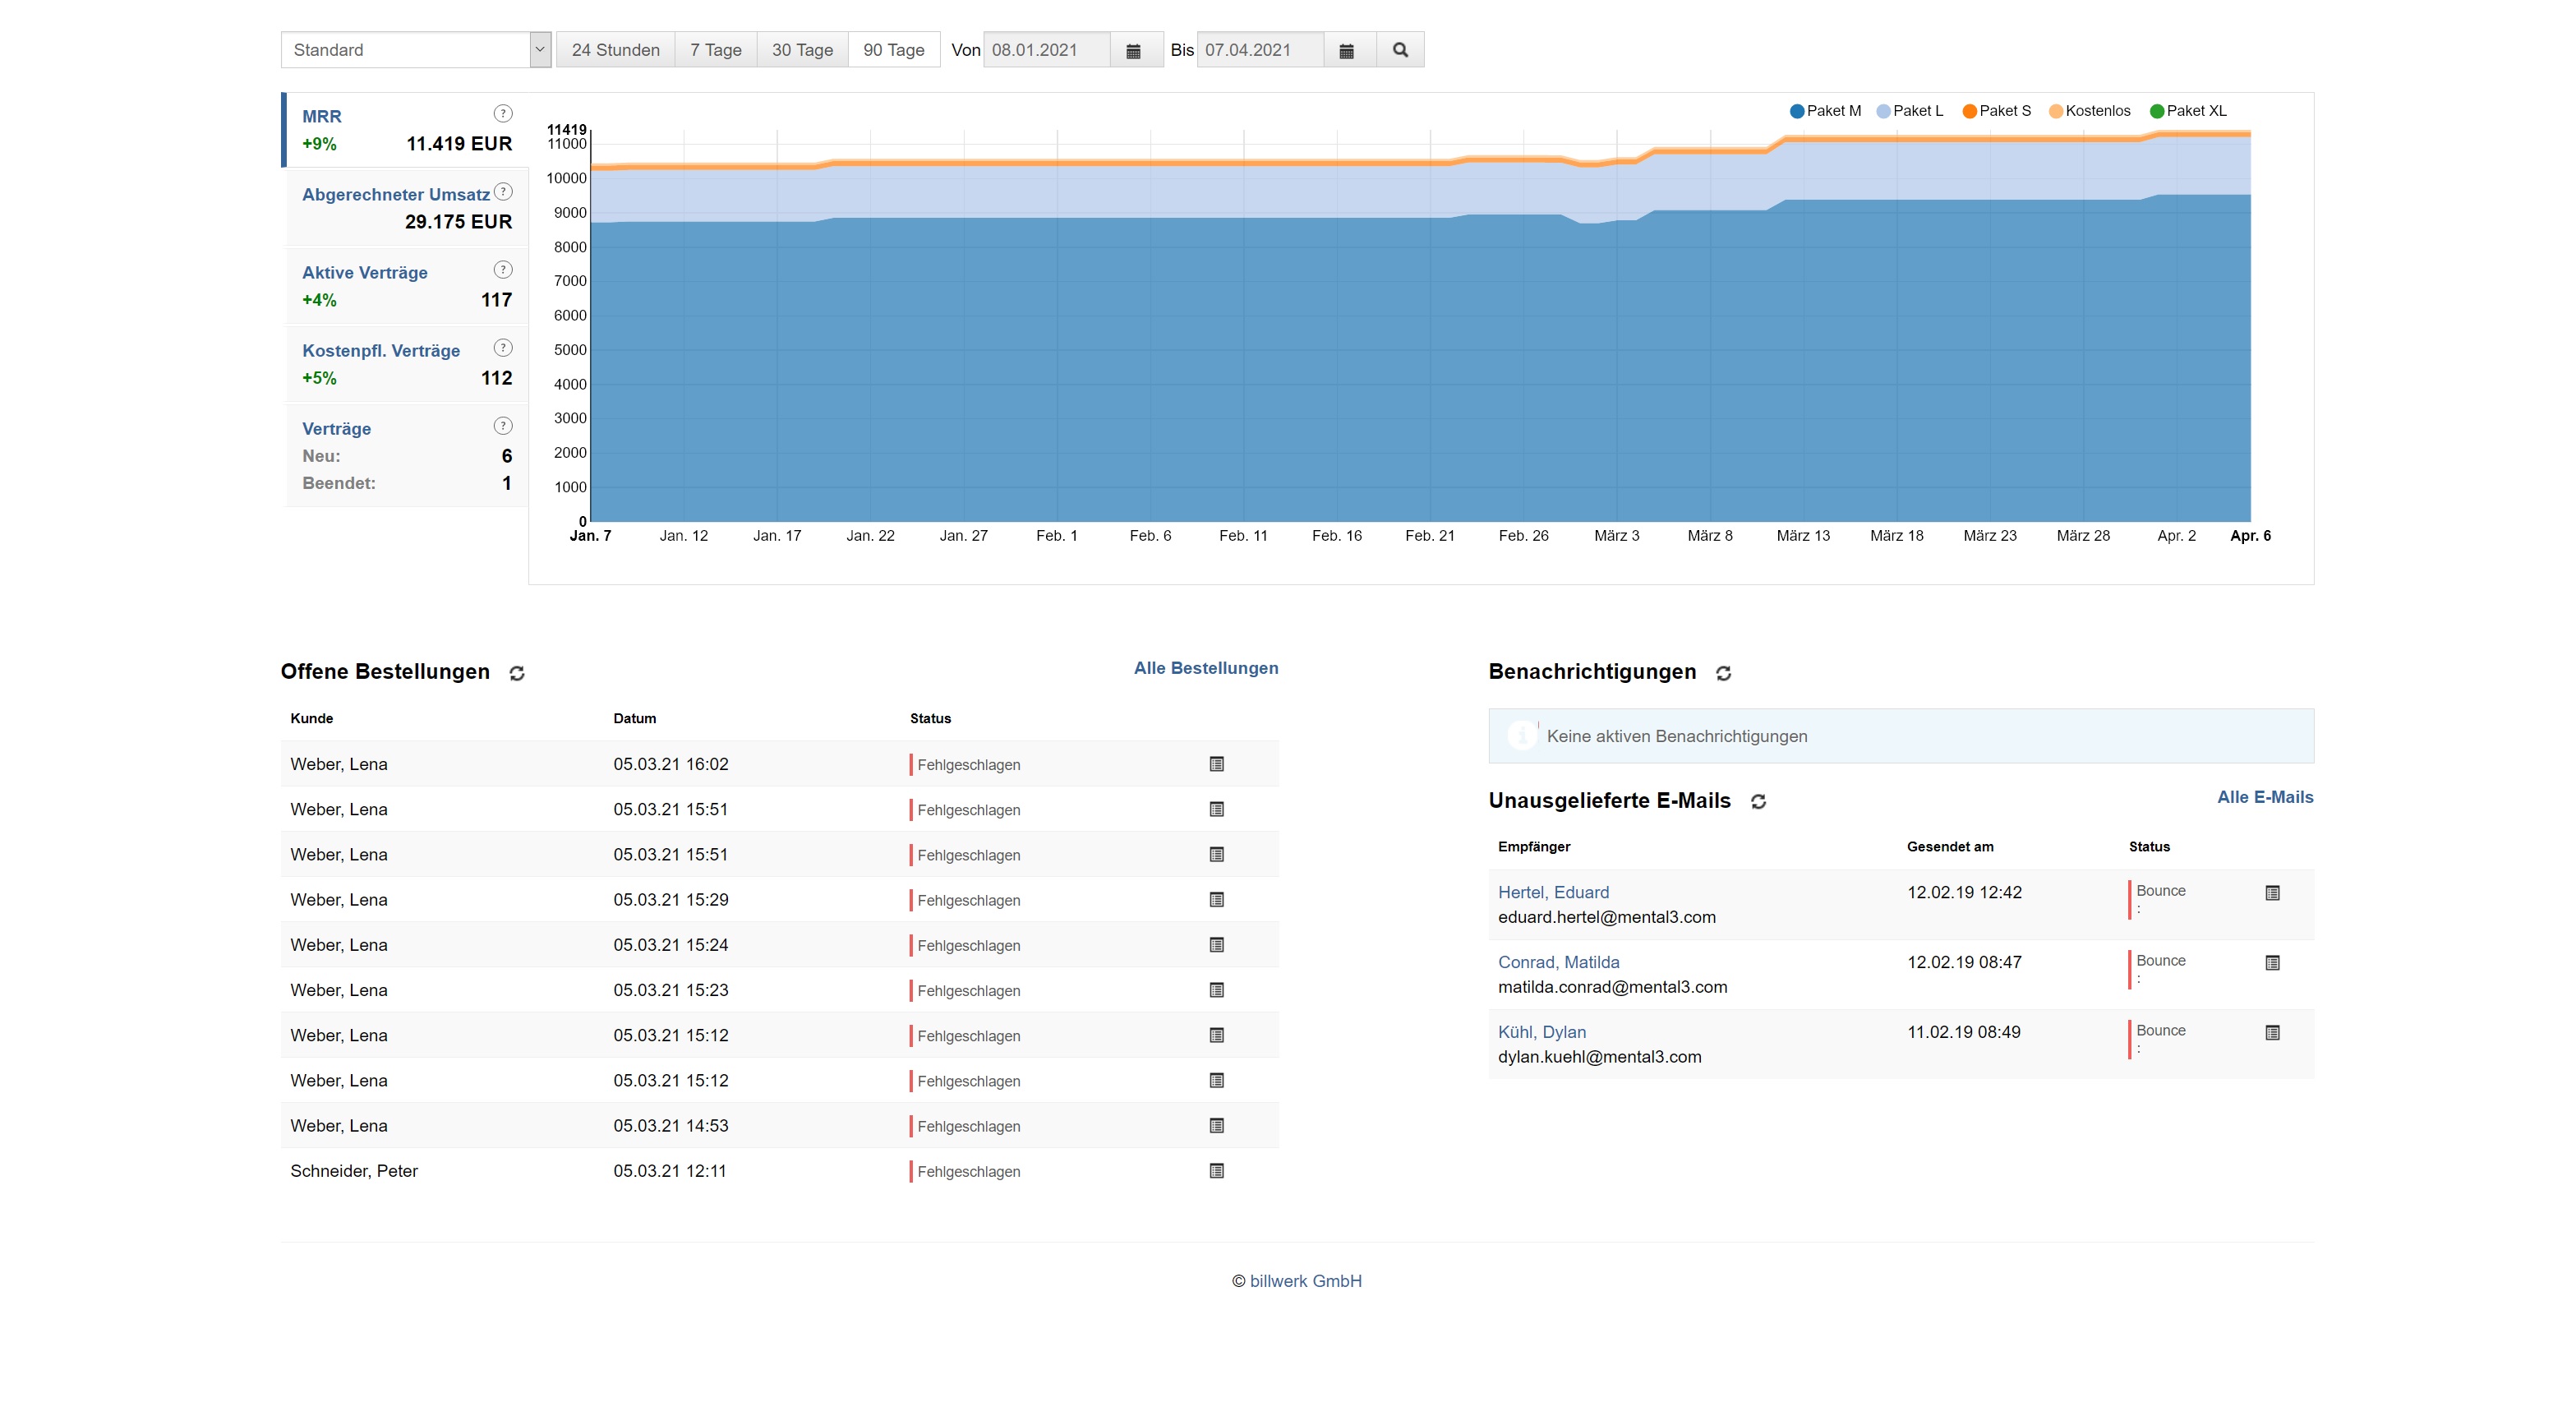This screenshot has width=2576, height=1416.
Task: Toggle Paket S legend entry
Action: (1996, 111)
